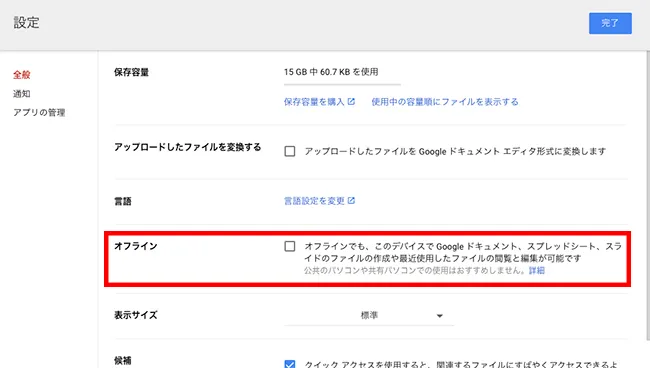Image resolution: width=650 pixels, height=368 pixels.
Task: Expand the 表示サイズ dropdown showing 標準
Action: [369, 315]
